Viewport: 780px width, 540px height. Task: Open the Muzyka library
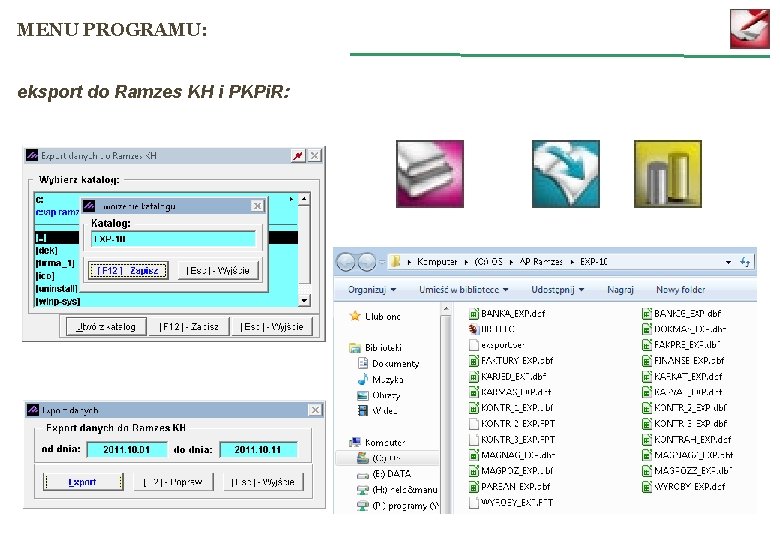click(381, 379)
